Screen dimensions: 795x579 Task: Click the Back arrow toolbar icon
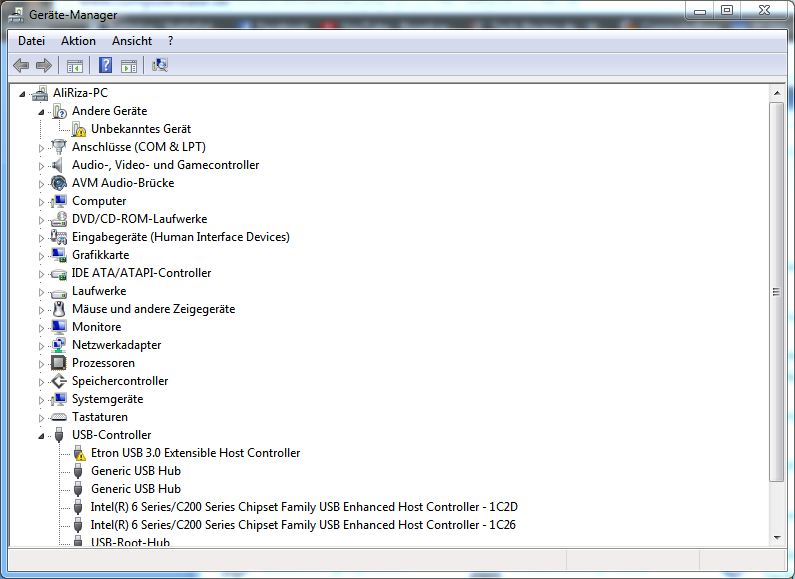(21, 65)
